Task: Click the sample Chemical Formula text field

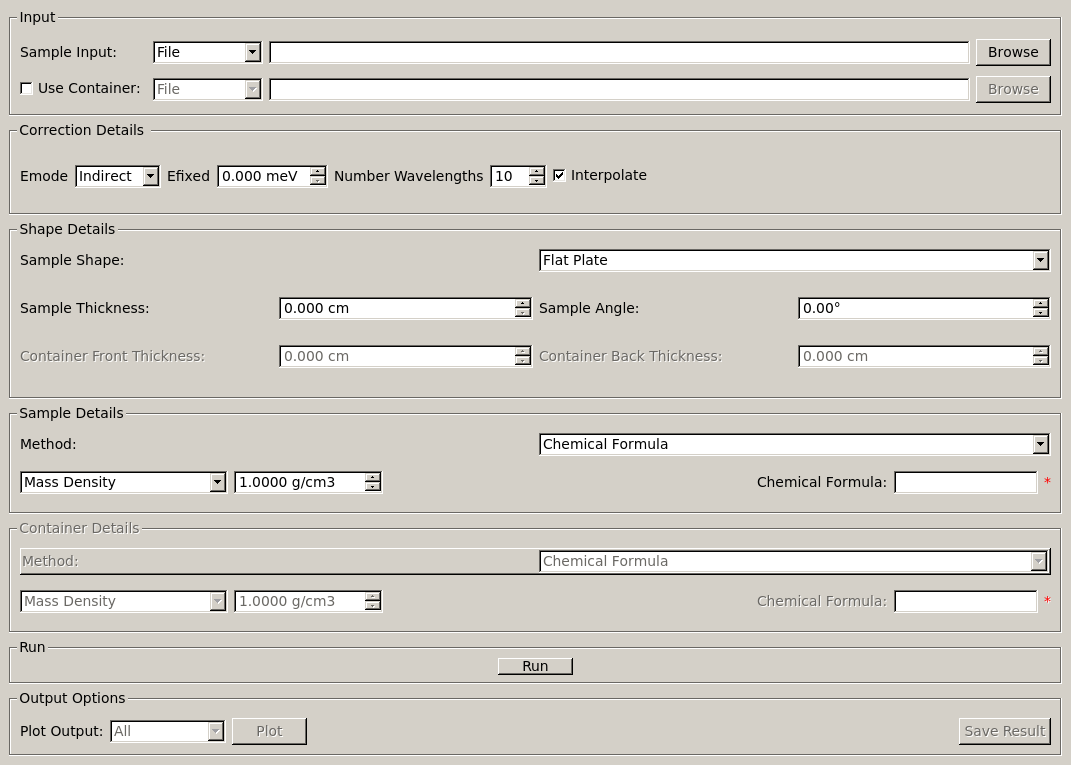Action: click(x=965, y=482)
